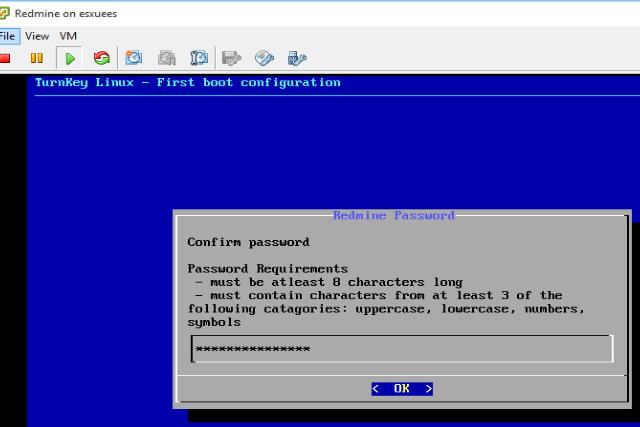The image size is (640, 427).
Task: Click the confirm password input field
Action: (402, 349)
